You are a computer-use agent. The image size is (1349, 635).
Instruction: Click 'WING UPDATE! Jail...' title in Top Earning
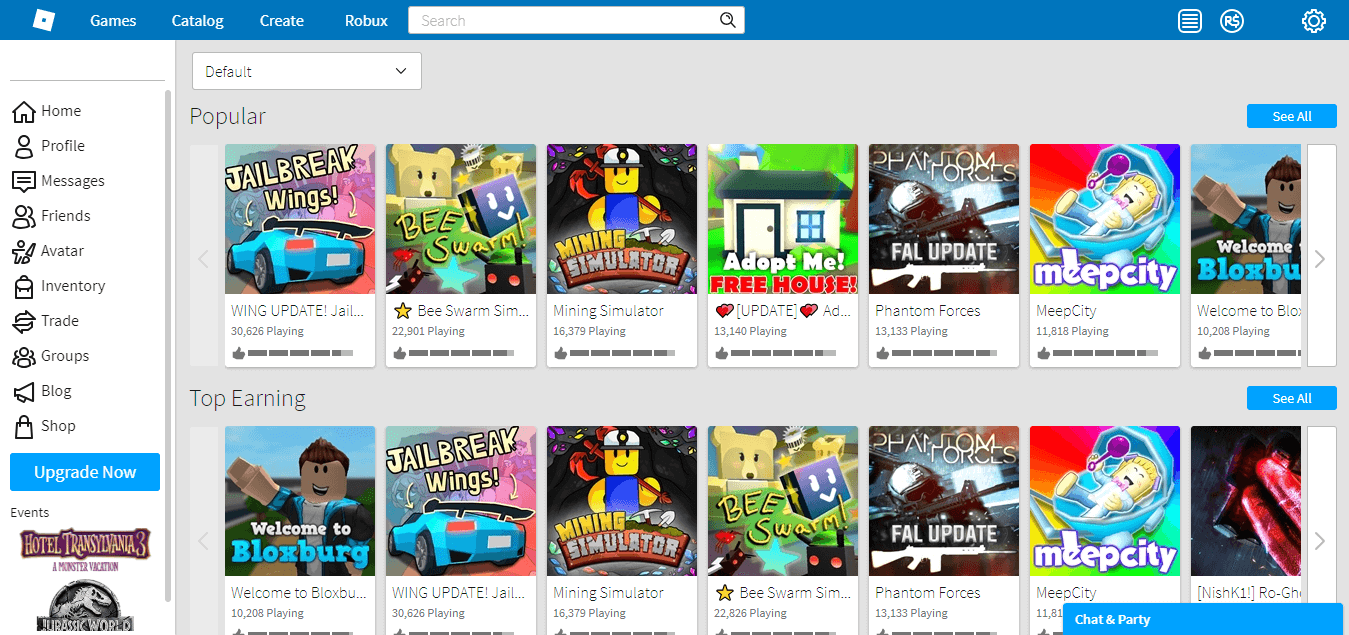(457, 593)
